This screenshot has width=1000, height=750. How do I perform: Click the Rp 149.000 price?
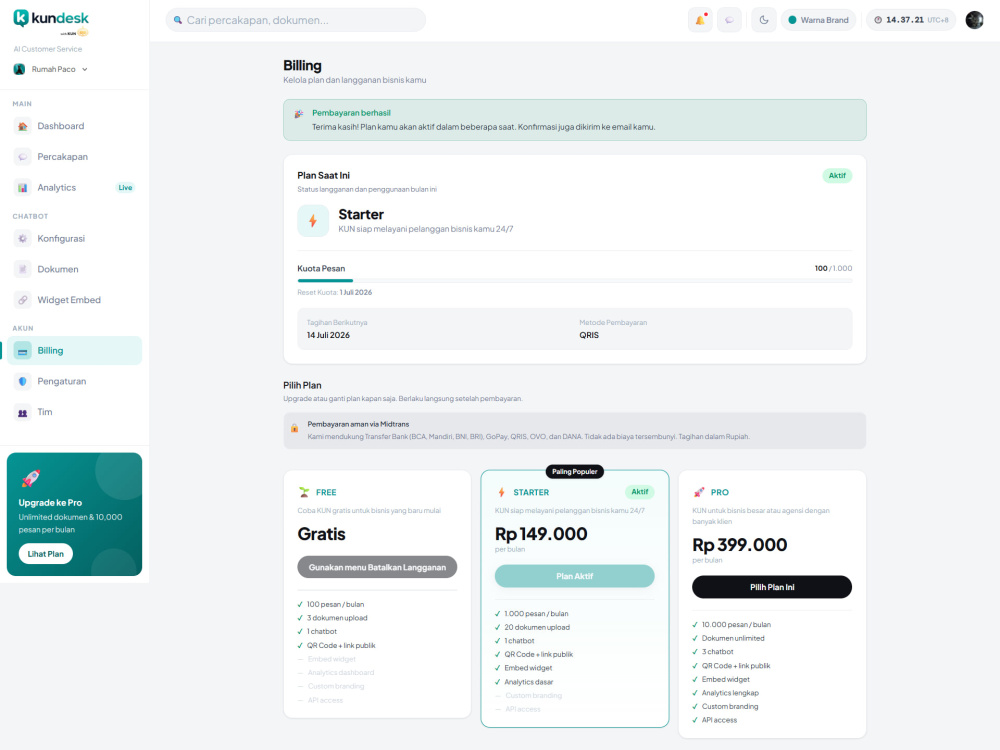coord(541,534)
